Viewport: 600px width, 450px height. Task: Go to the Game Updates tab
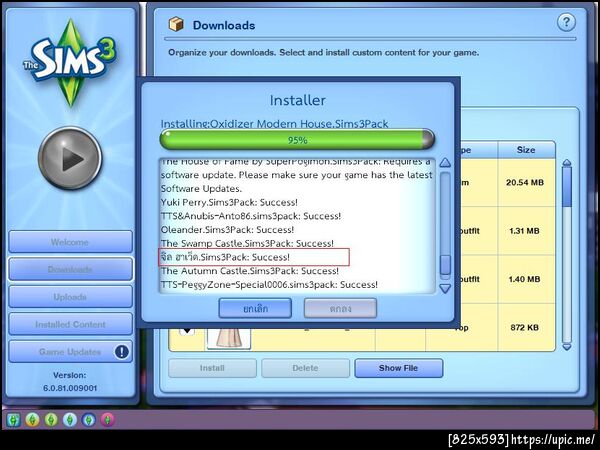click(x=70, y=352)
